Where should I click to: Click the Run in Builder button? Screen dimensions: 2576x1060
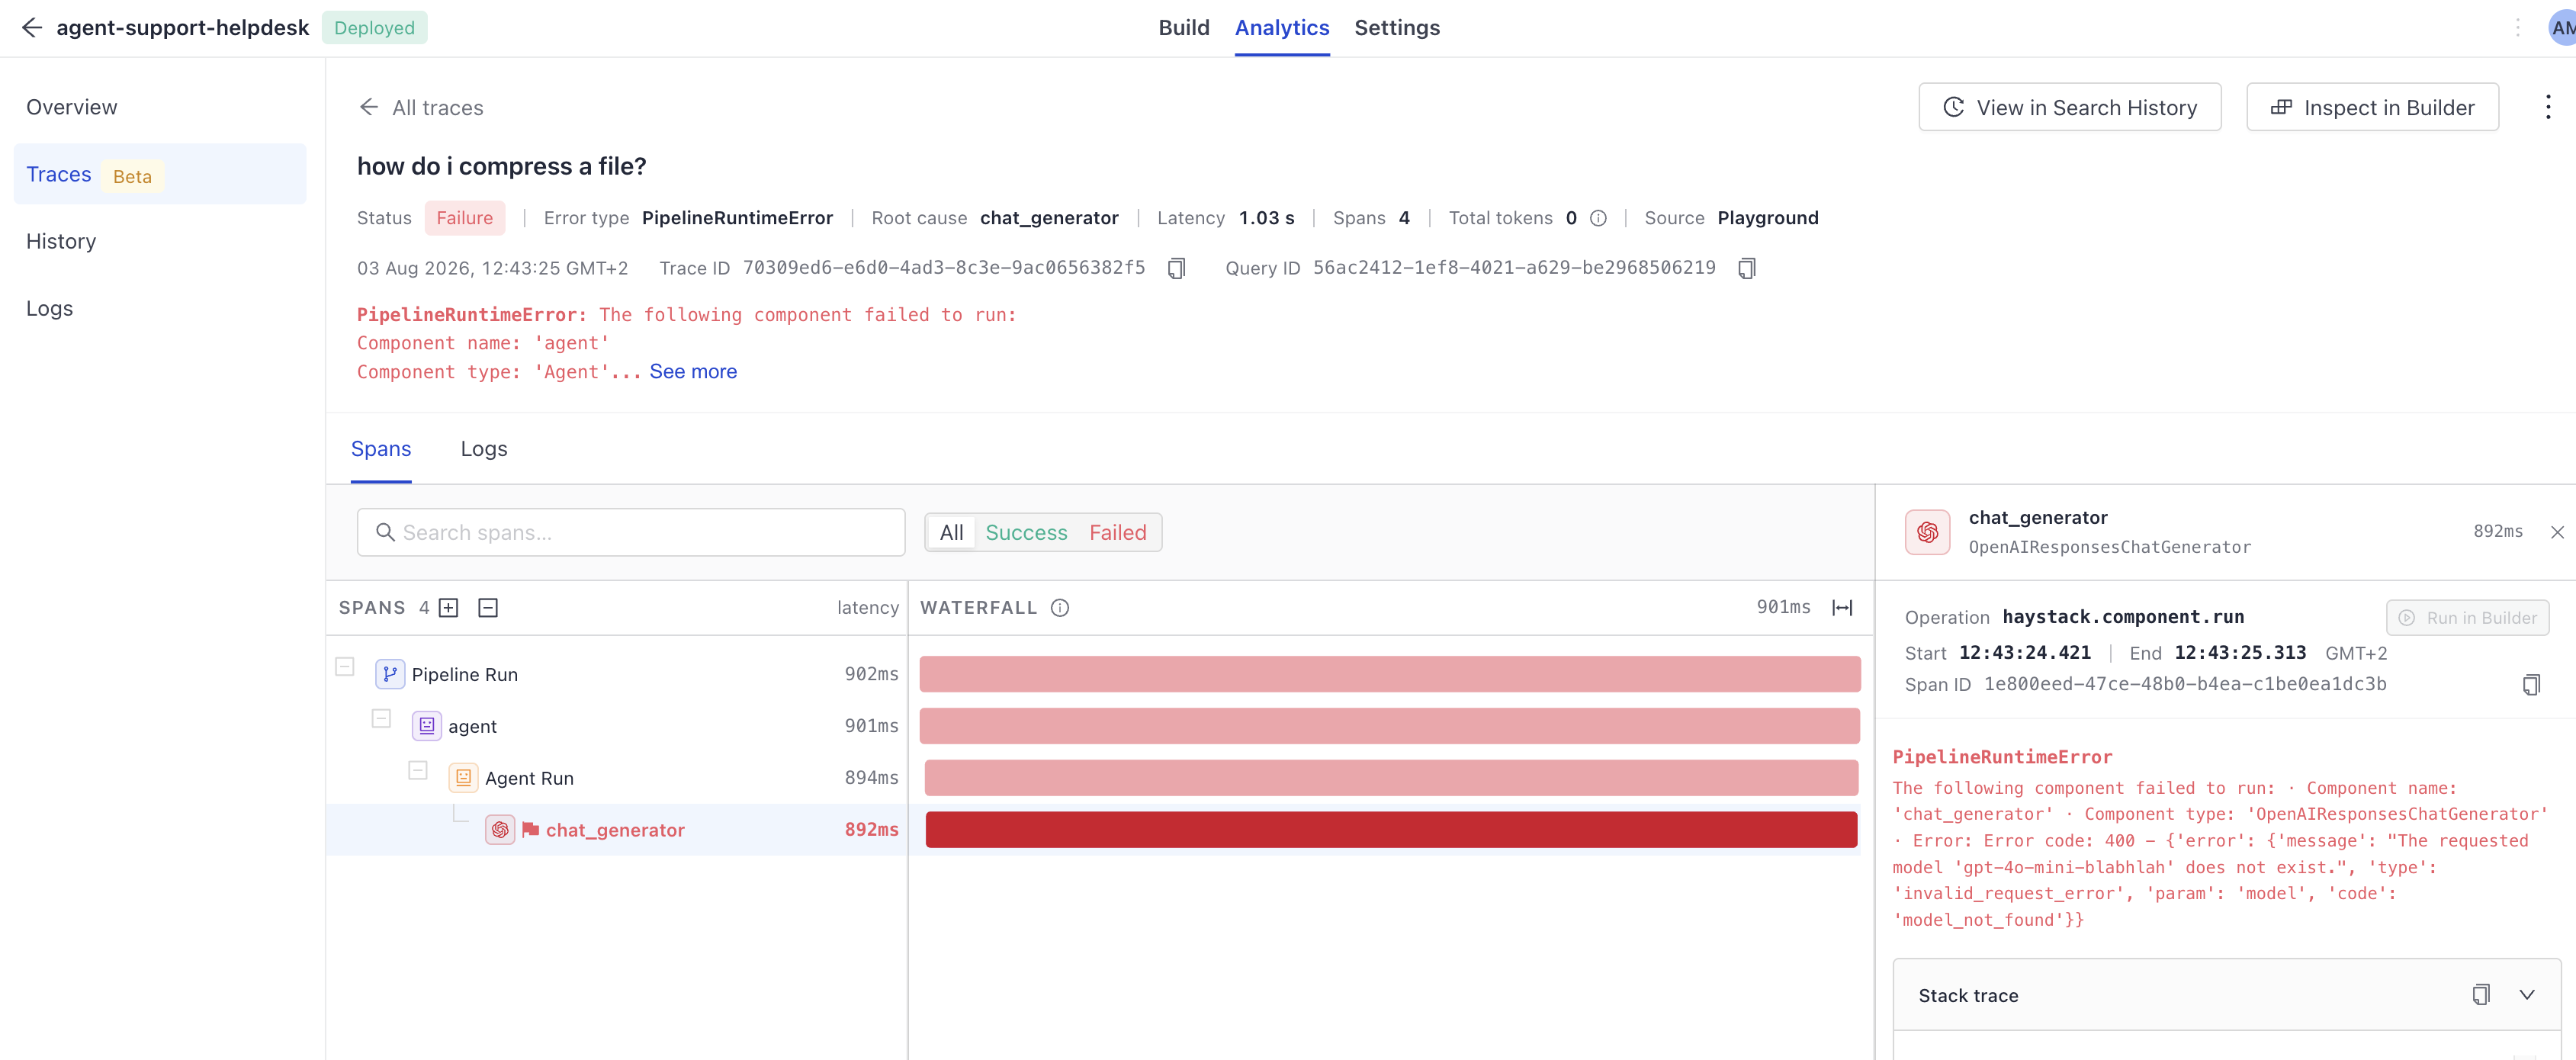pos(2467,618)
